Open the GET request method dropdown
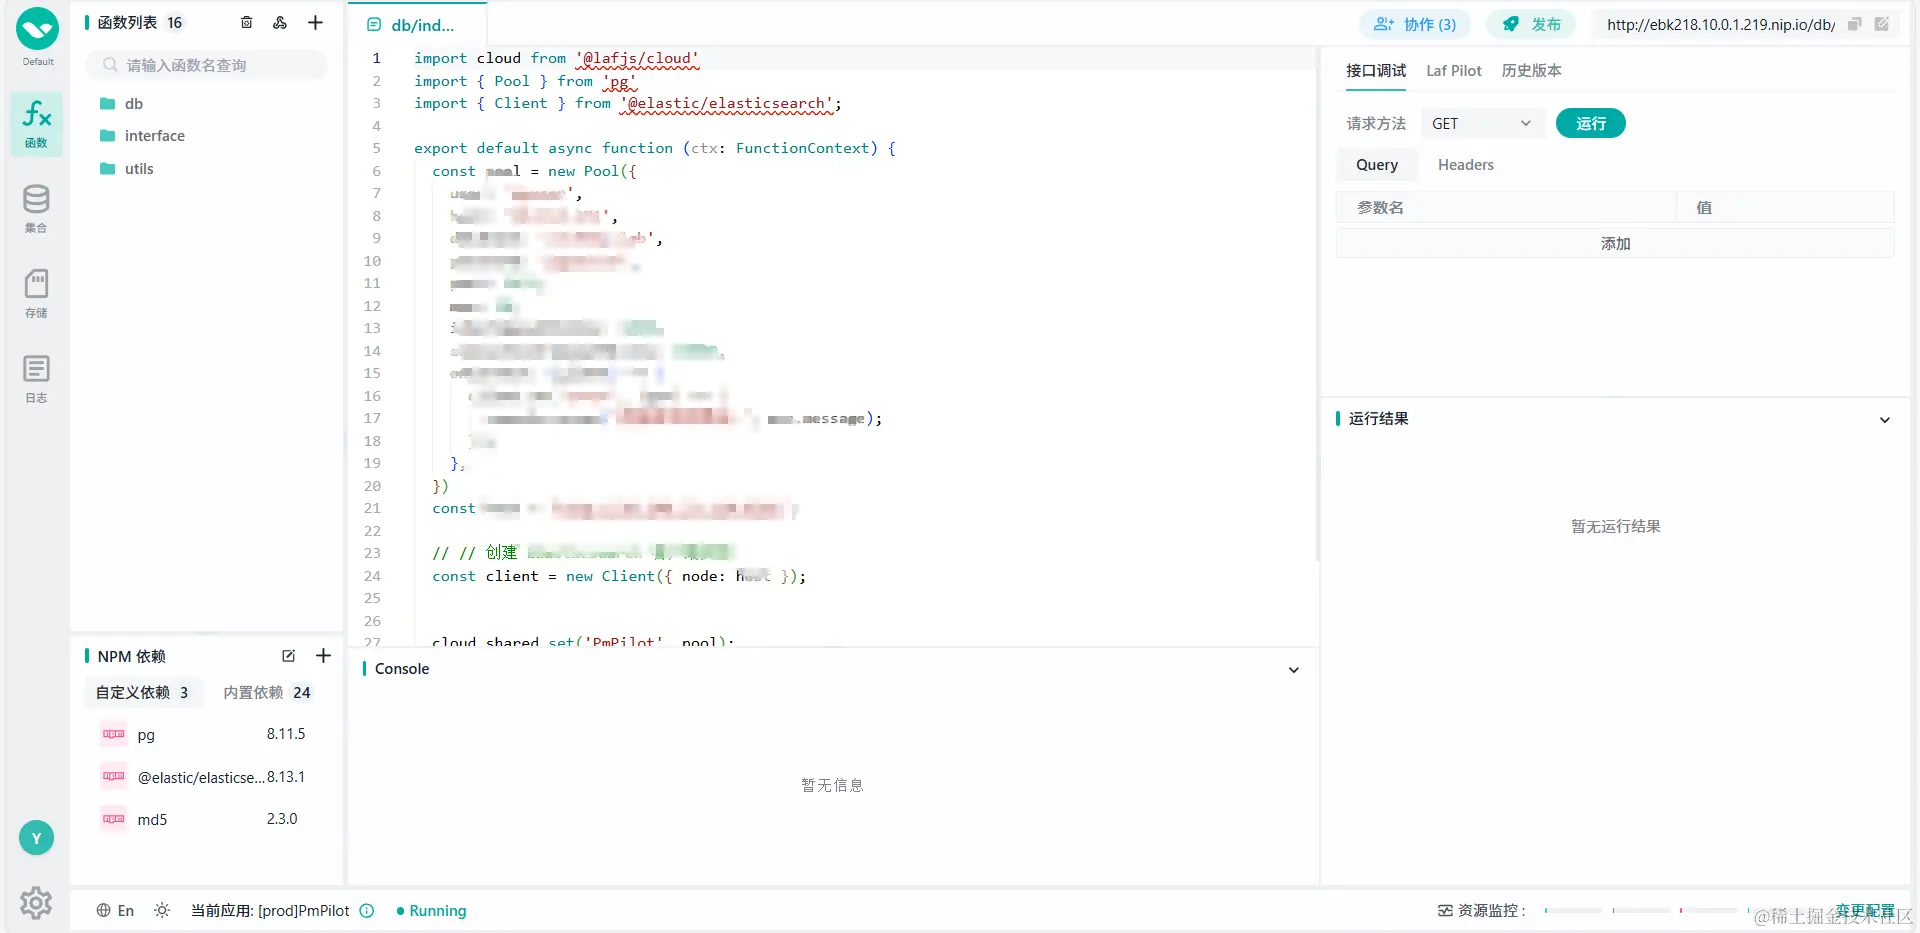 click(1483, 124)
